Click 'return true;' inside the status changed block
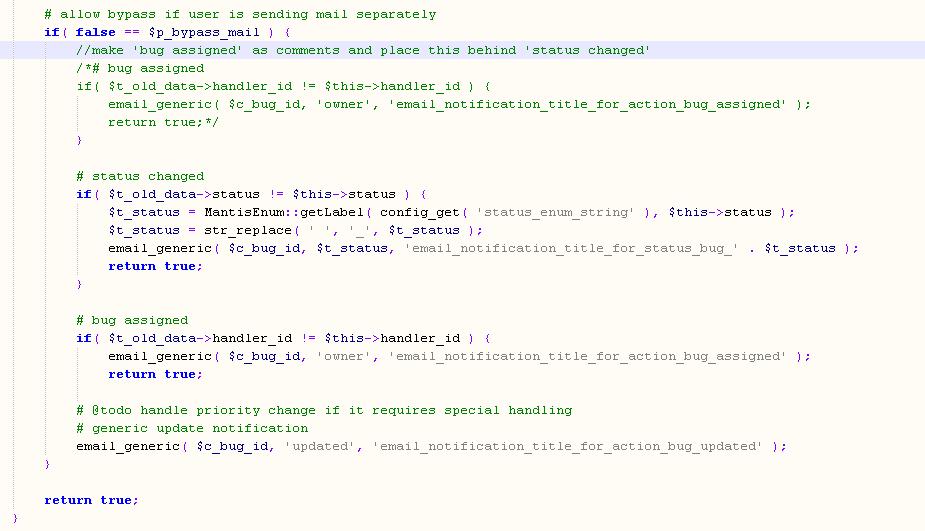The width and height of the screenshot is (925, 531). (155, 266)
